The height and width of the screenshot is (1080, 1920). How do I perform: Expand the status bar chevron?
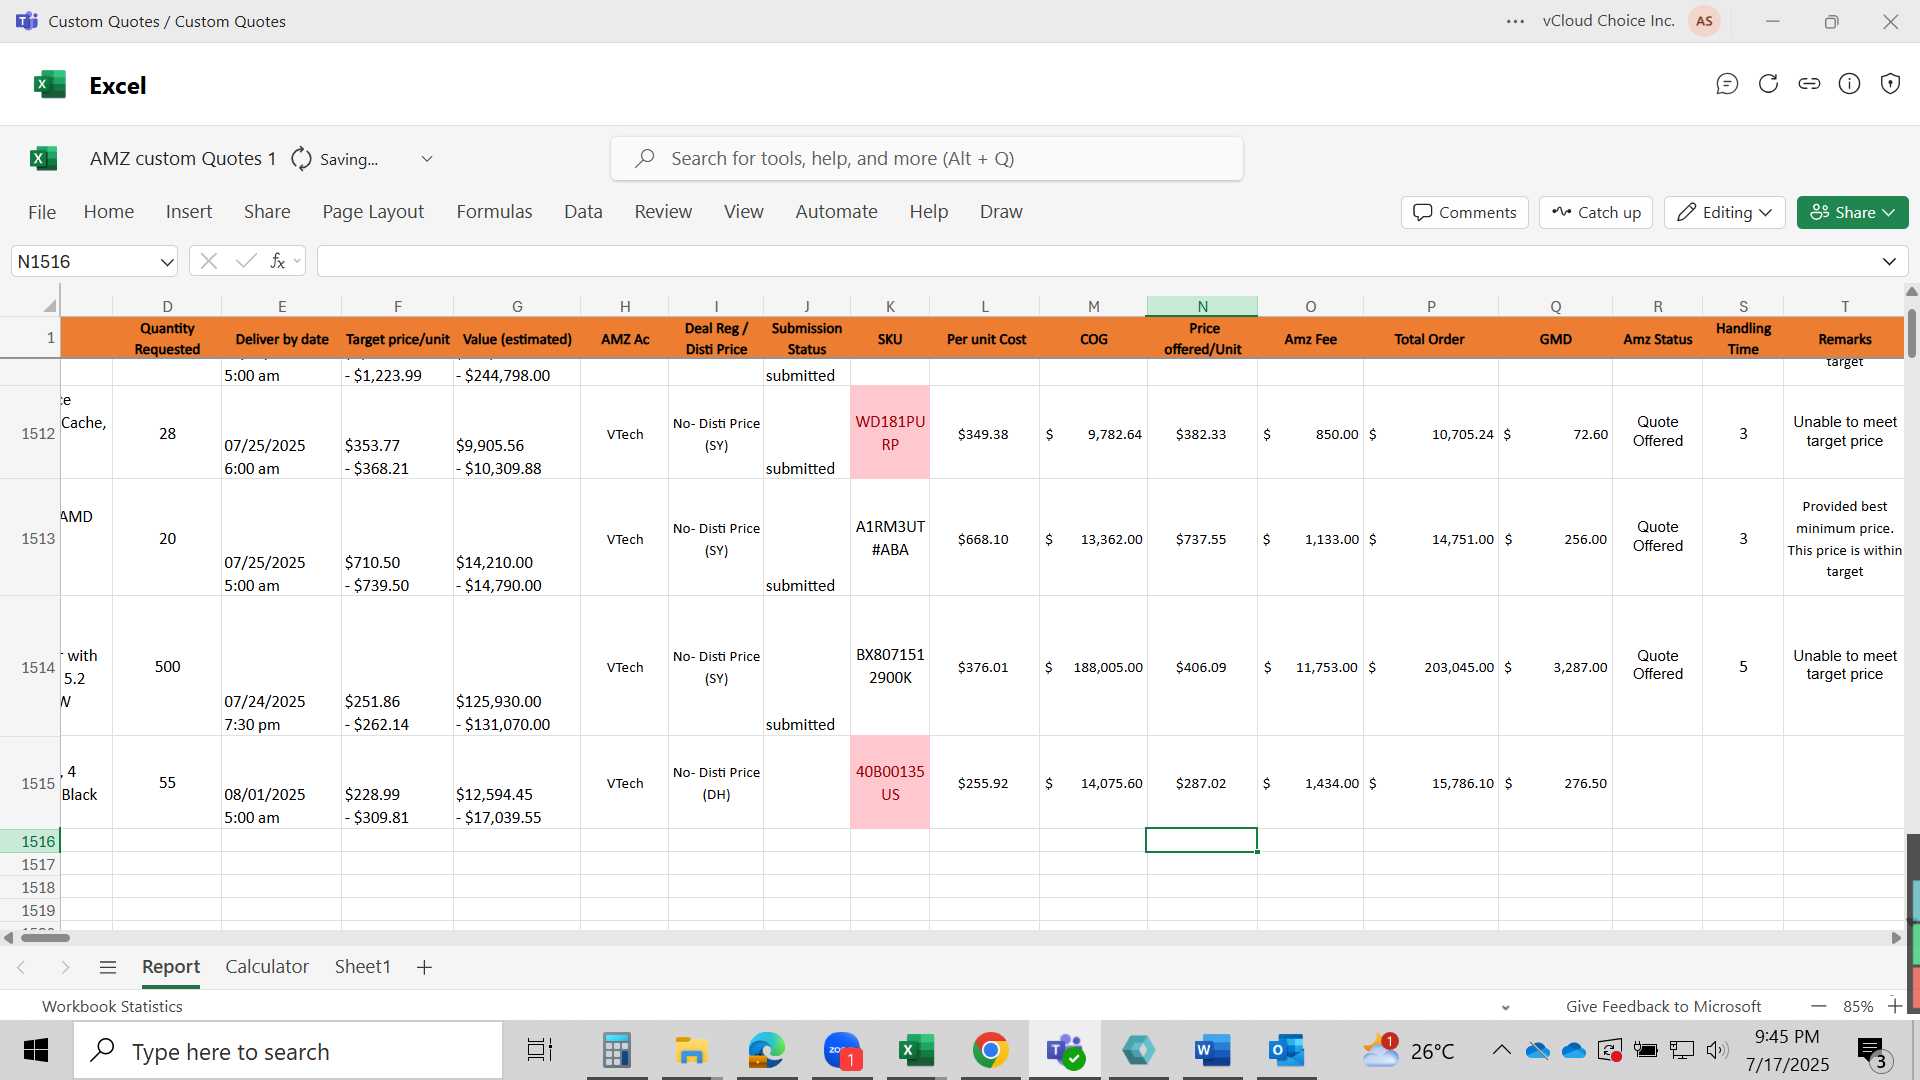tap(1505, 1007)
